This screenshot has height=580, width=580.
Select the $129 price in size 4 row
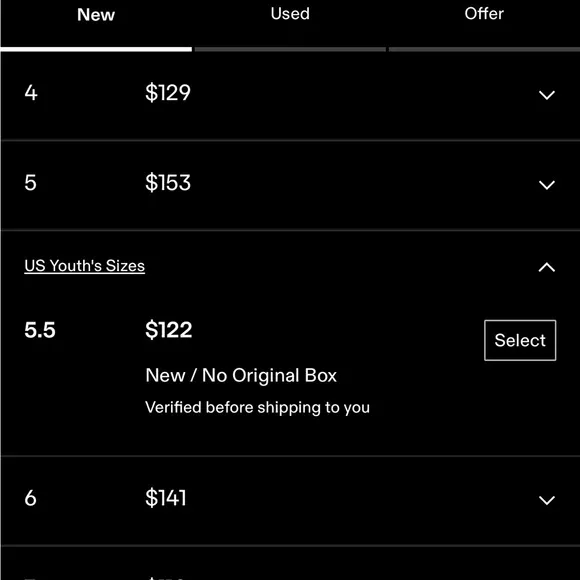(x=168, y=92)
